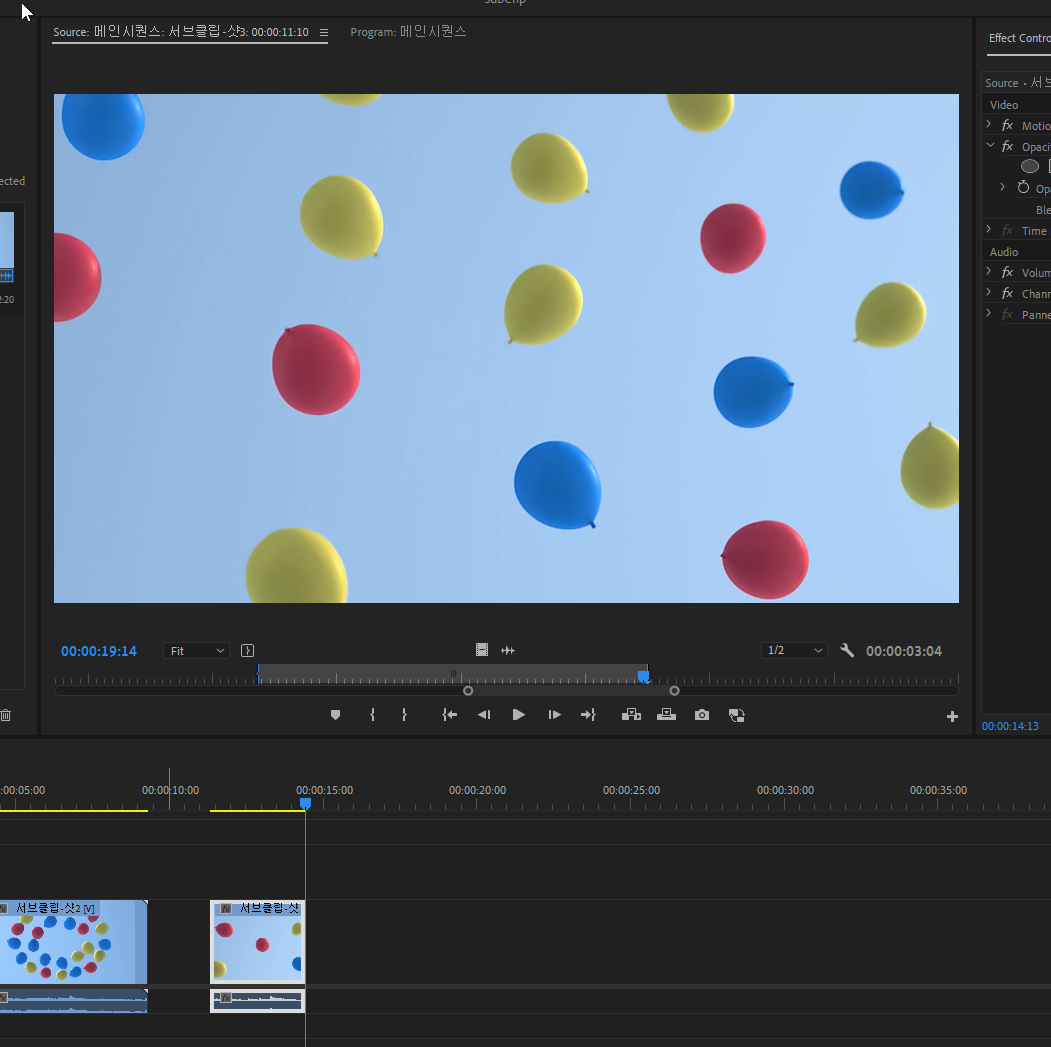Screen dimensions: 1051x1047
Task: Click the Go to In point icon
Action: tap(450, 715)
